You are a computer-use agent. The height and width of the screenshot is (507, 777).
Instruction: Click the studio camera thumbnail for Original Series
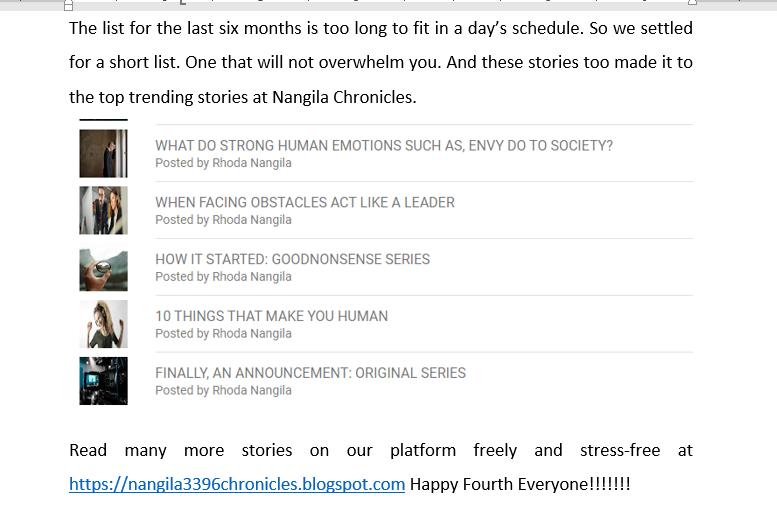(103, 381)
